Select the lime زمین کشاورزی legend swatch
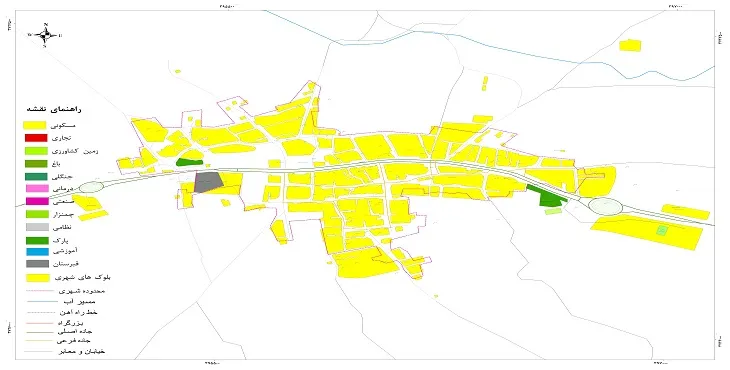Image resolution: width=730 pixels, height=370 pixels. tap(36, 151)
